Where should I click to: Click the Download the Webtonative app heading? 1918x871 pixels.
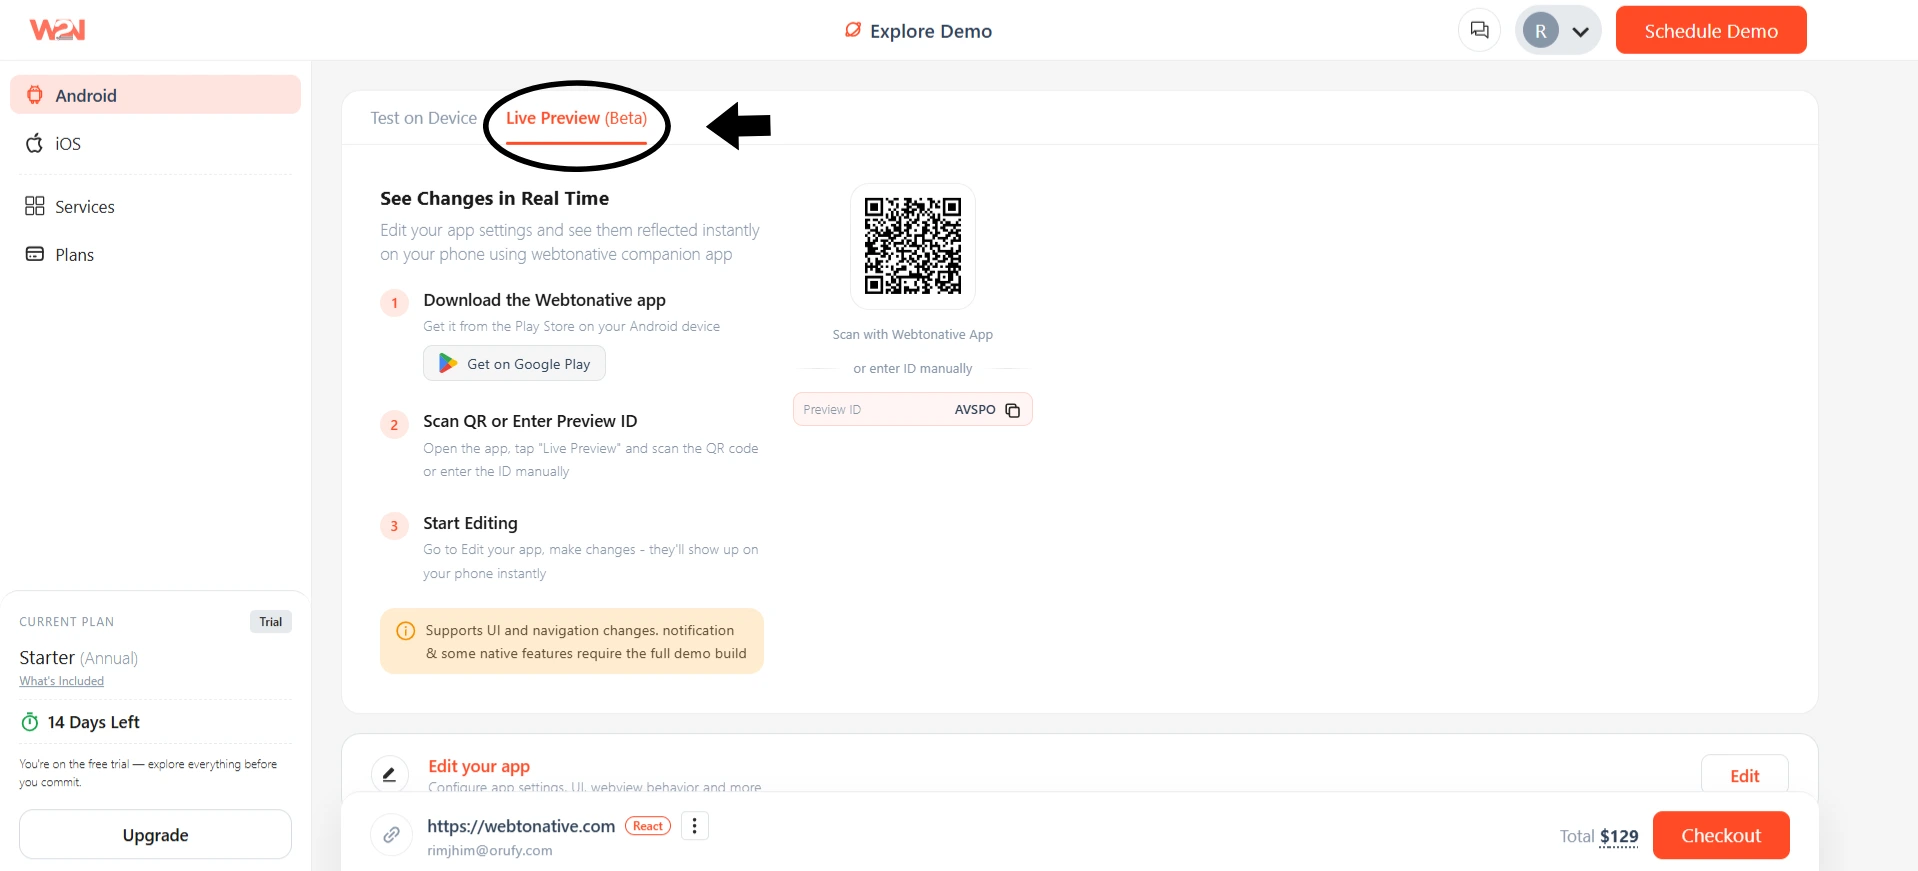pyautogui.click(x=544, y=300)
